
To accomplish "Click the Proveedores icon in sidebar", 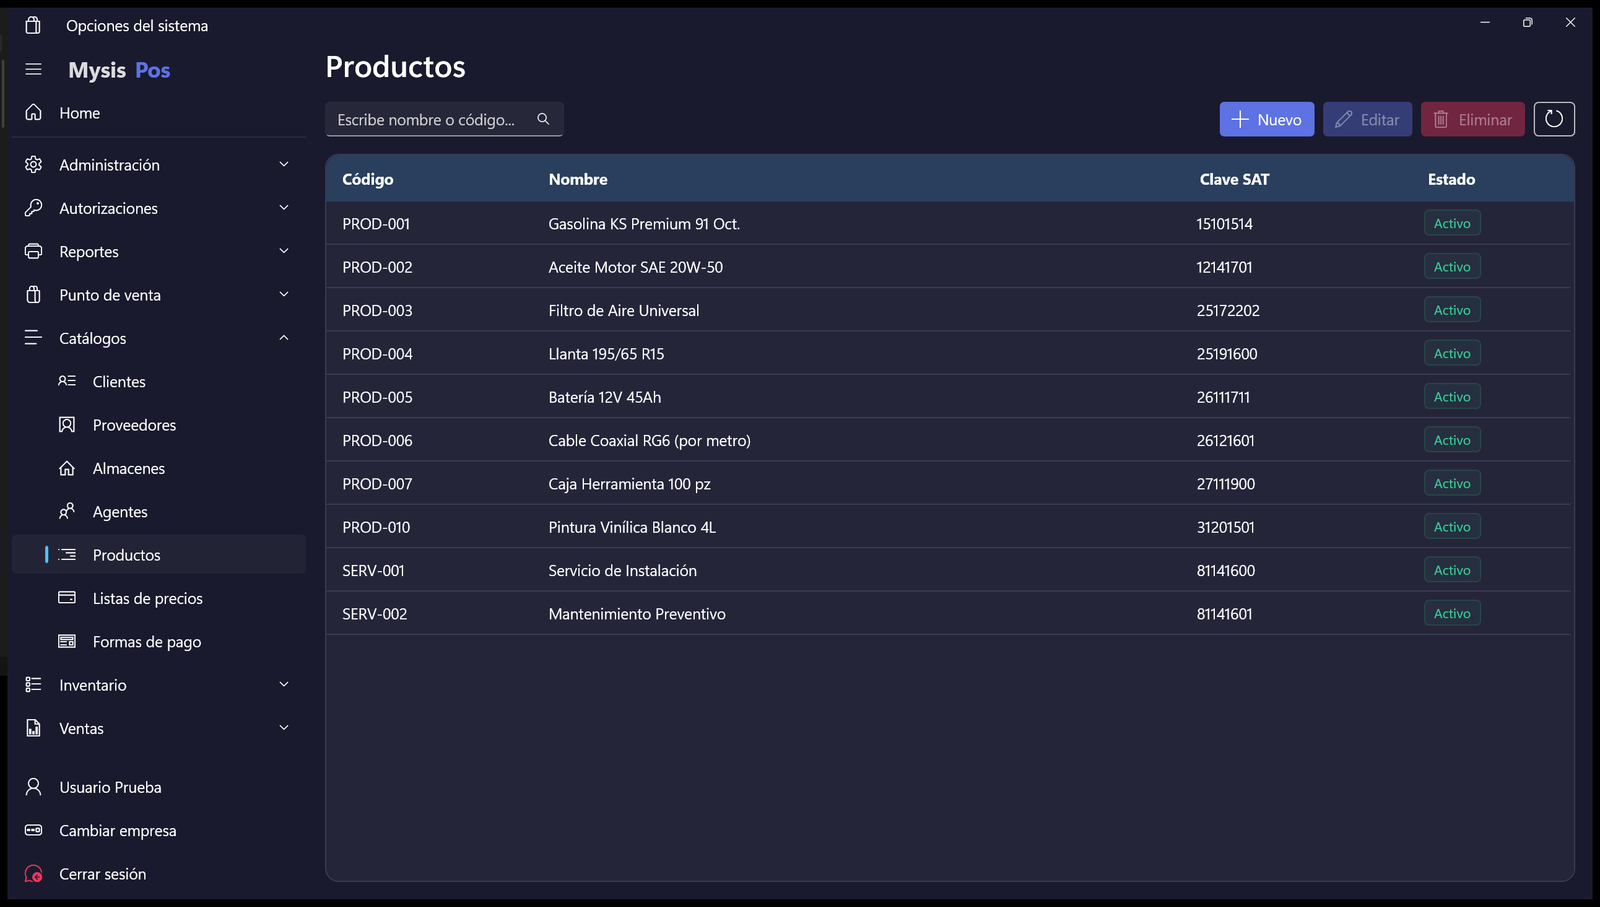I will (x=67, y=425).
